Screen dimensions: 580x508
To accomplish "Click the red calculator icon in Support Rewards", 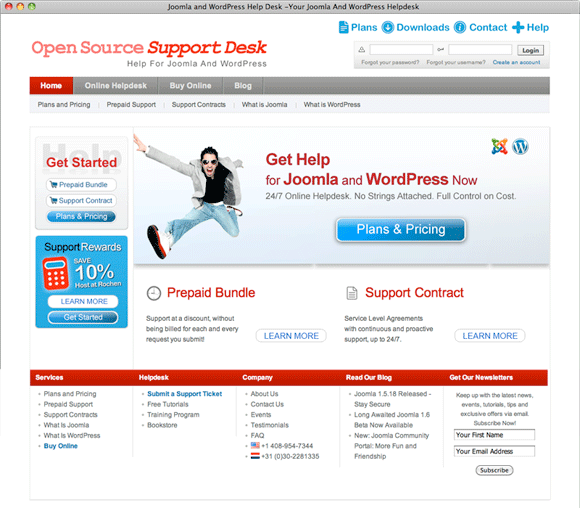I will (55, 273).
